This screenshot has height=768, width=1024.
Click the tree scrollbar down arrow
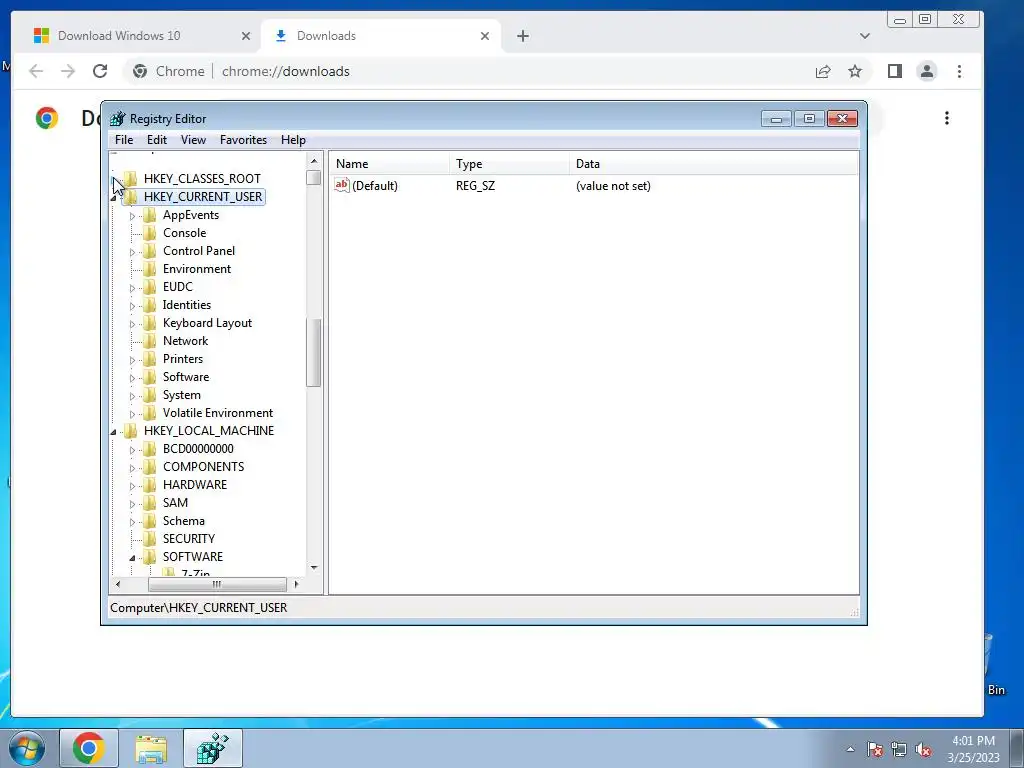click(314, 568)
